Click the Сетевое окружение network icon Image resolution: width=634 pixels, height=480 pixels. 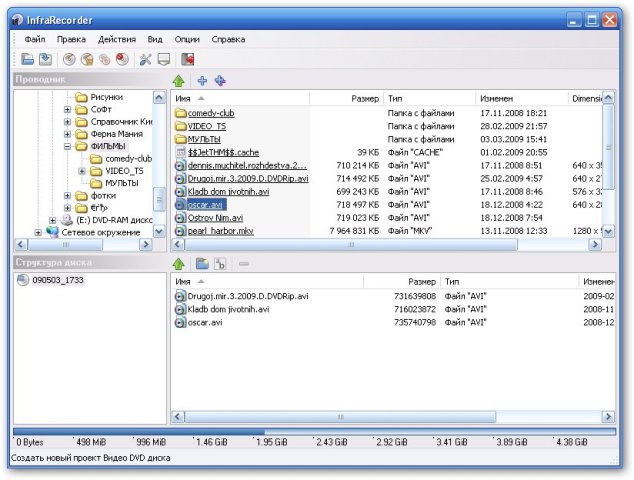(52, 232)
